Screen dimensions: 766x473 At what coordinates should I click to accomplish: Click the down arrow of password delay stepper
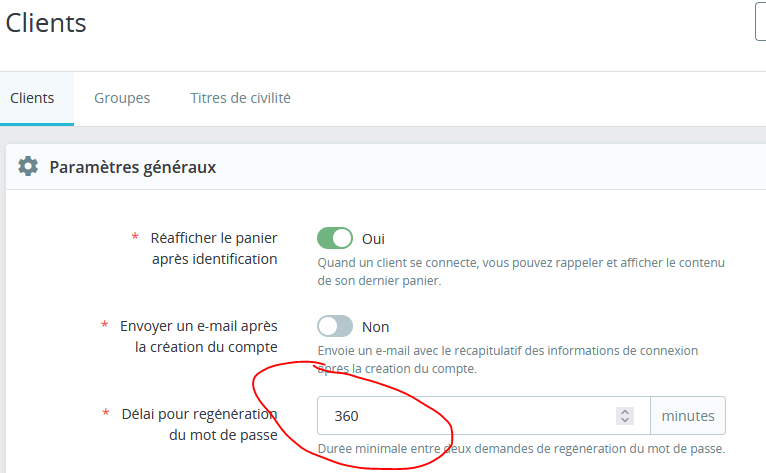(x=625, y=420)
